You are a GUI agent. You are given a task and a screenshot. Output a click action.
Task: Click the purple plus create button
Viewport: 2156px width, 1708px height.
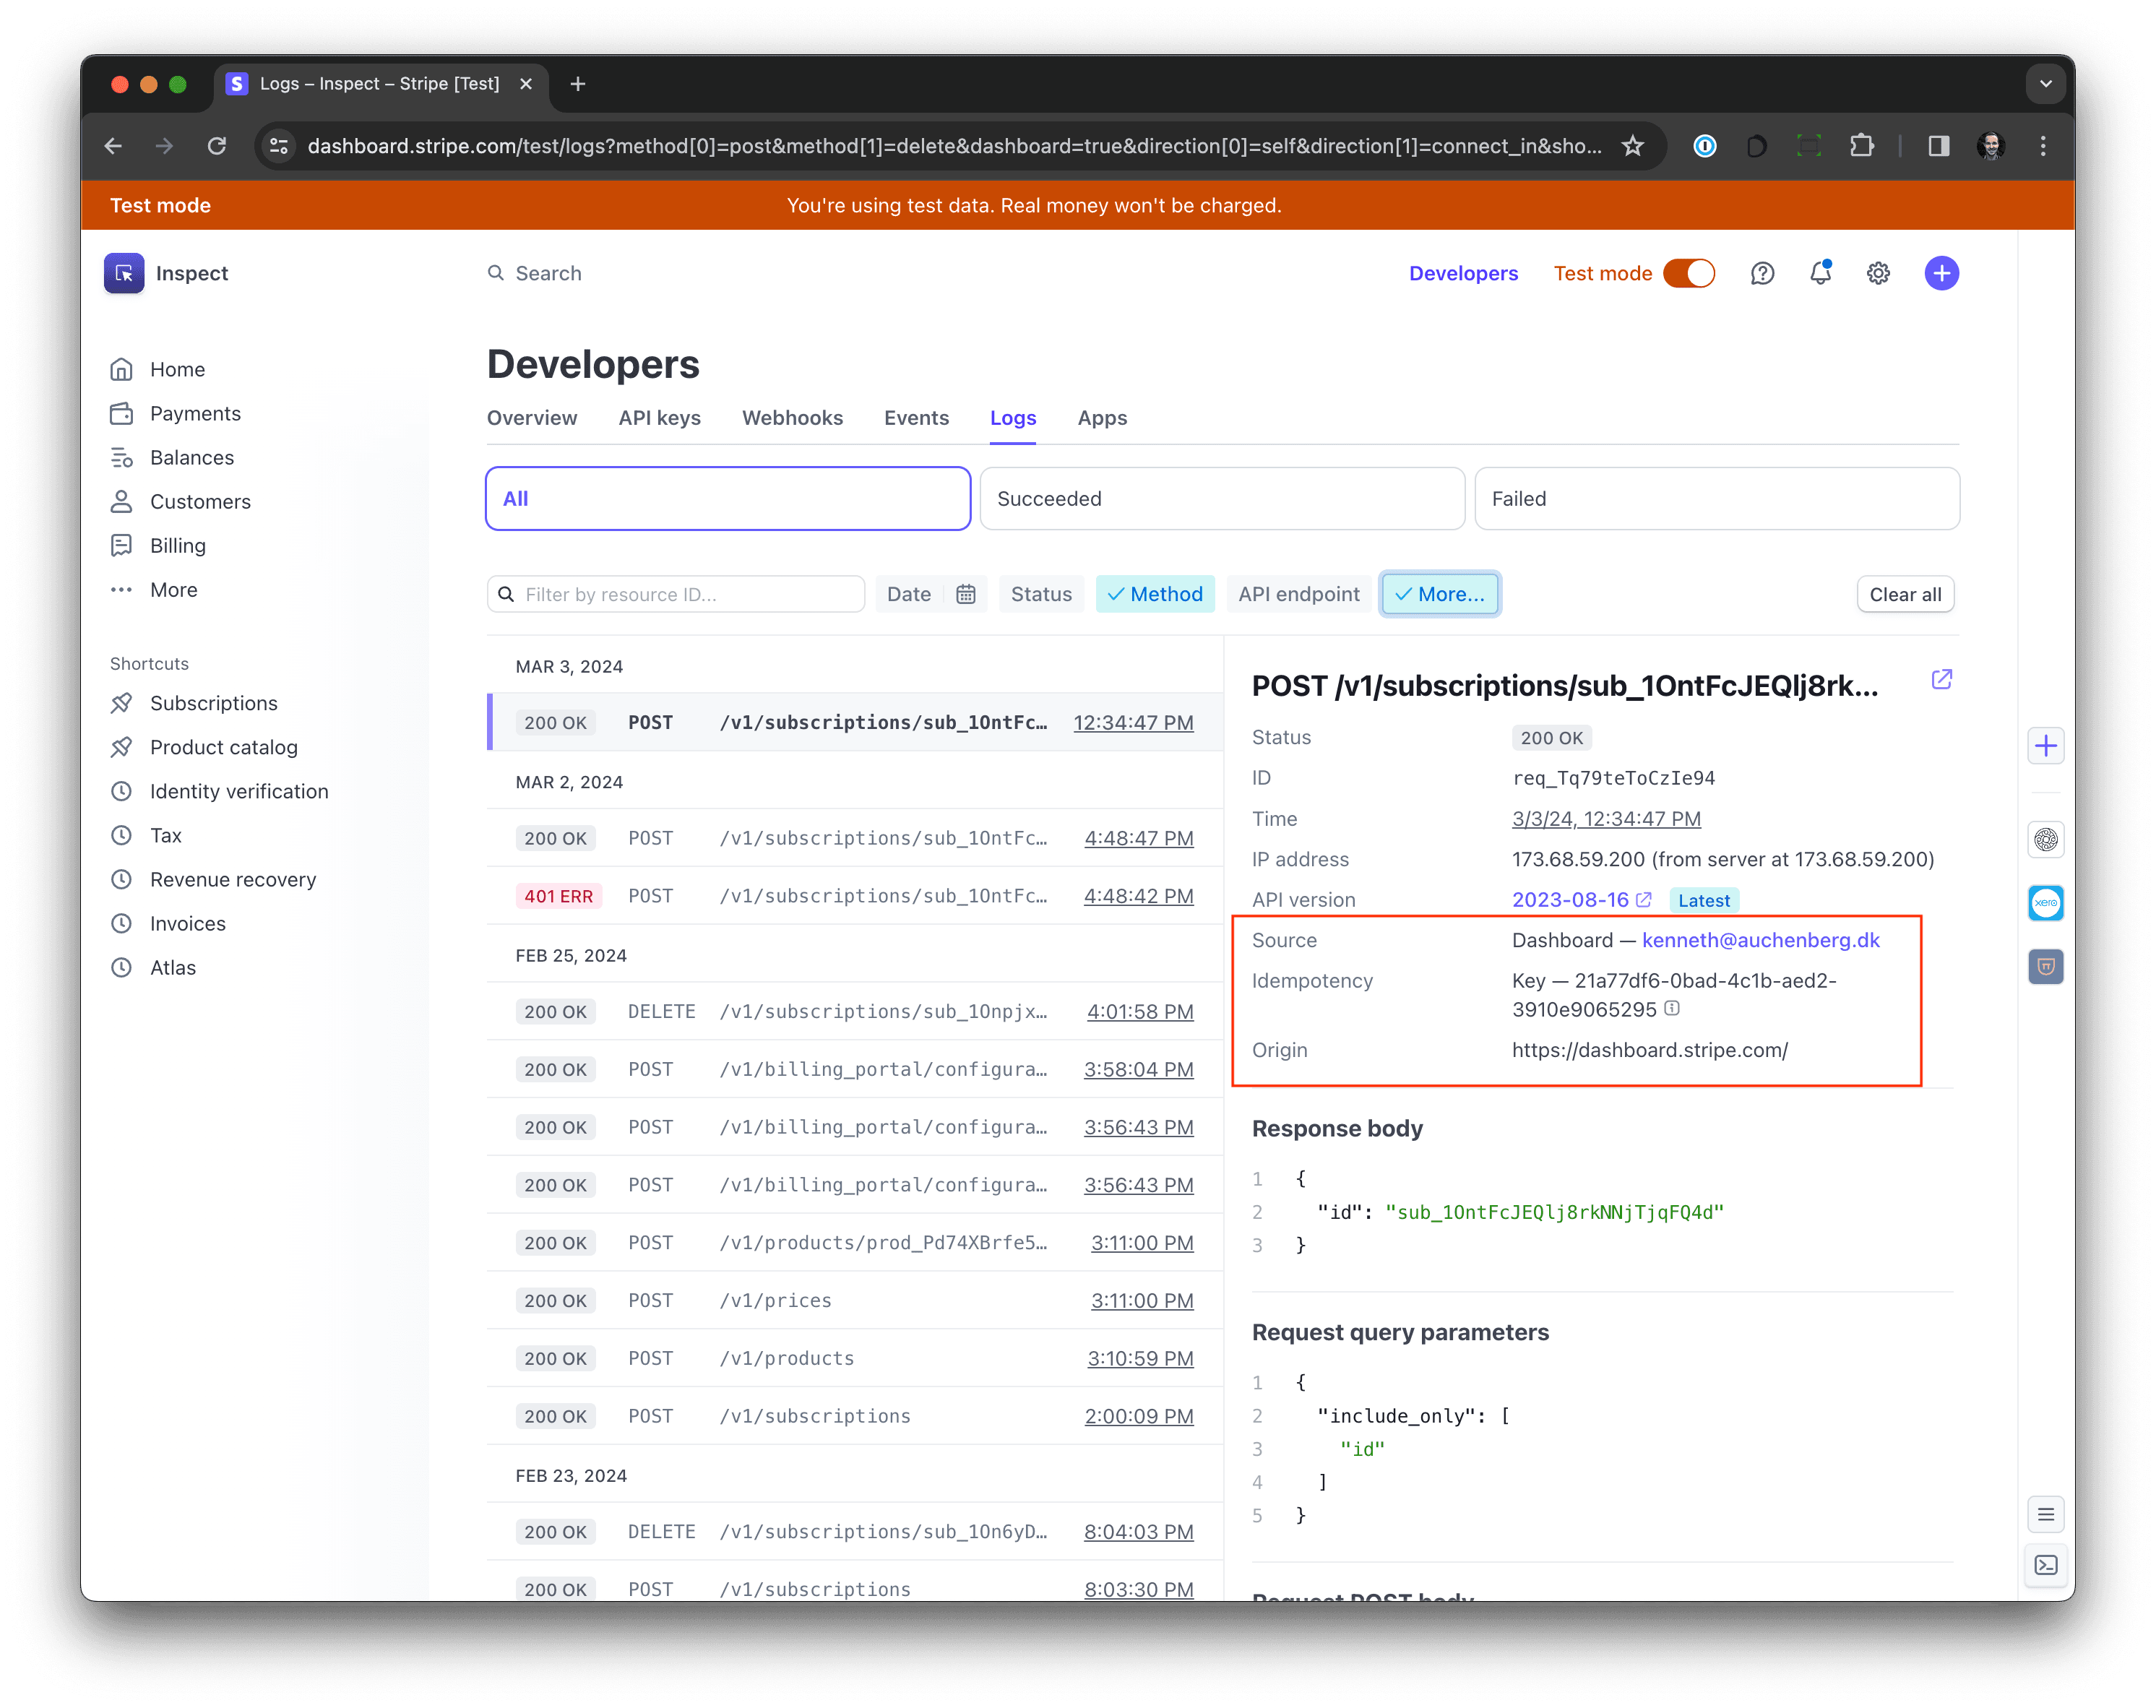pyautogui.click(x=1942, y=273)
